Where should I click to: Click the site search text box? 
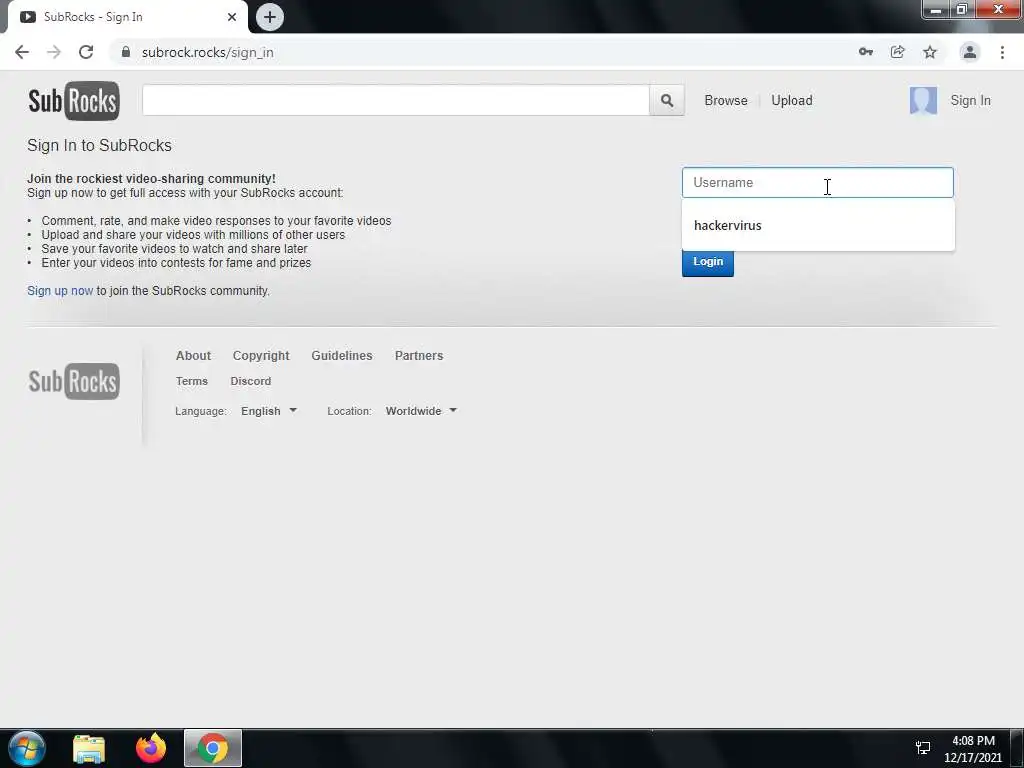[396, 101]
